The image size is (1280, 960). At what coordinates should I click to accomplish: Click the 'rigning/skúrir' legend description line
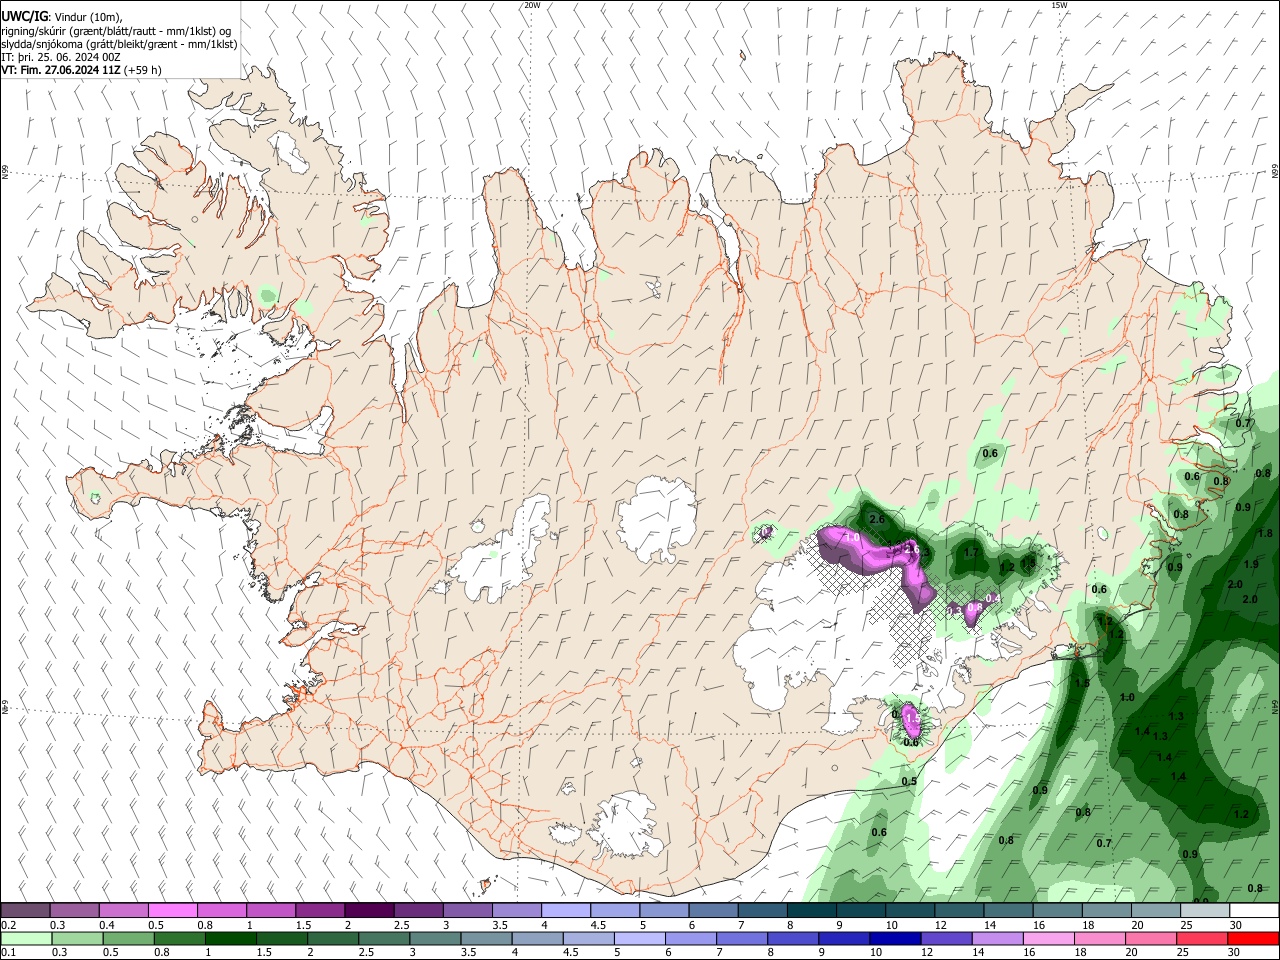click(x=116, y=31)
